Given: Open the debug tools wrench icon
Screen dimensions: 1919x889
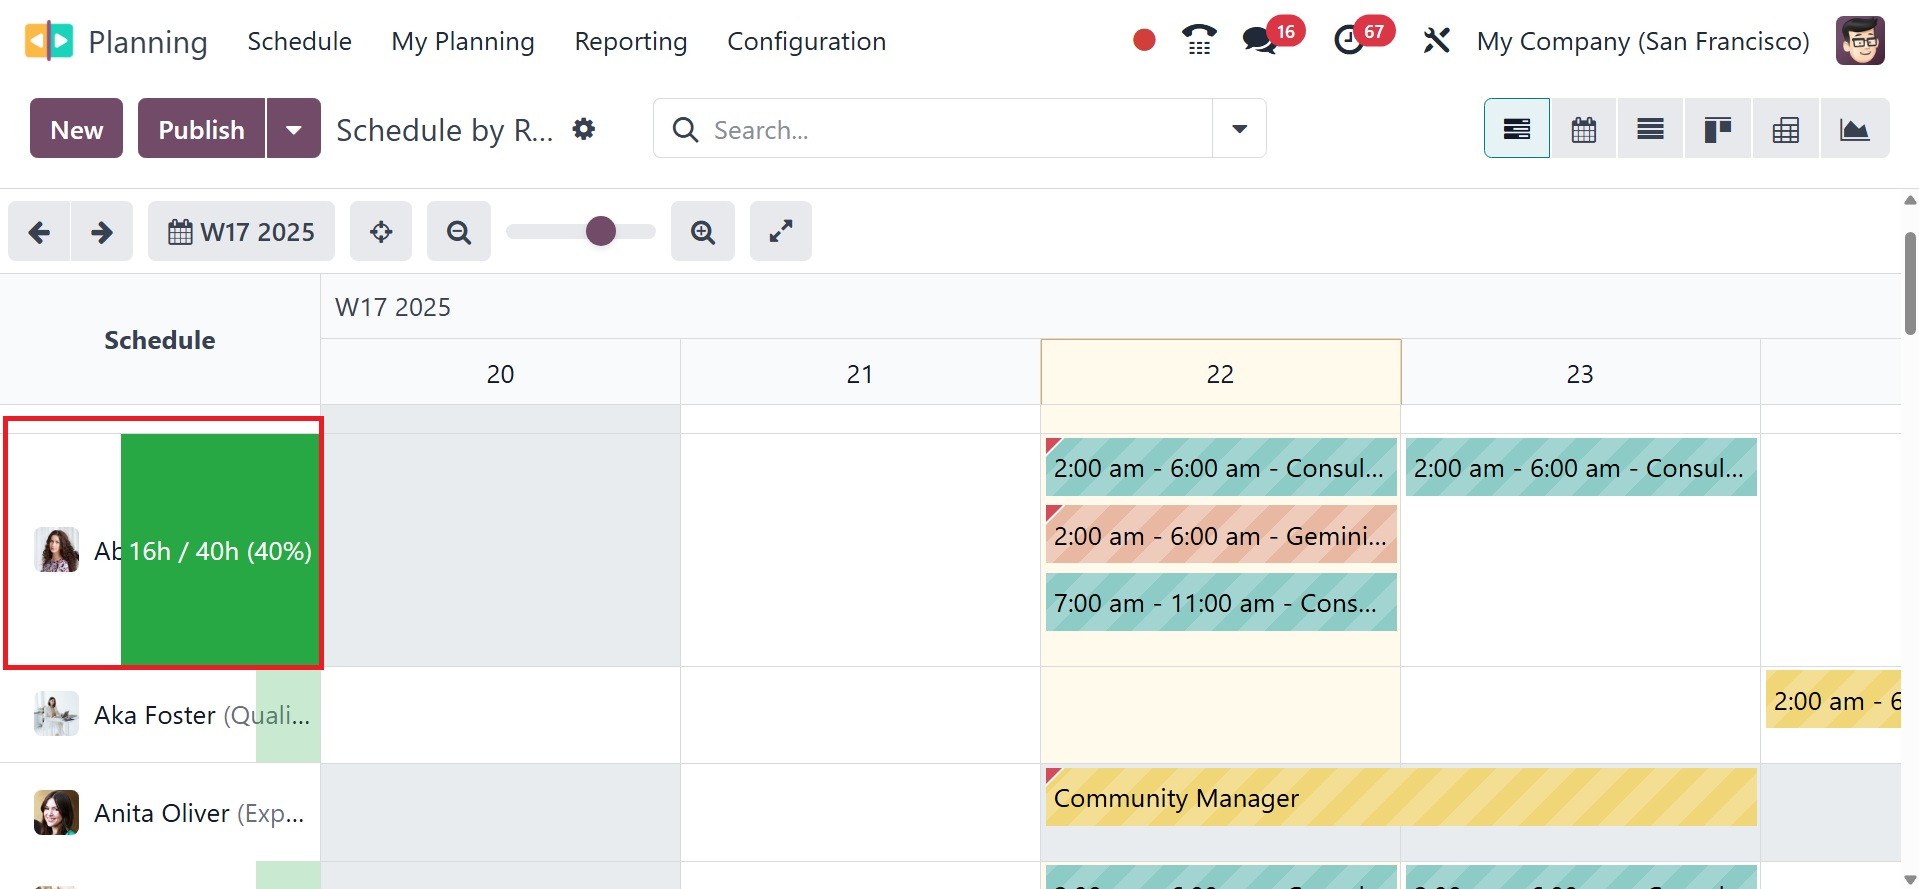Looking at the screenshot, I should click(1436, 41).
